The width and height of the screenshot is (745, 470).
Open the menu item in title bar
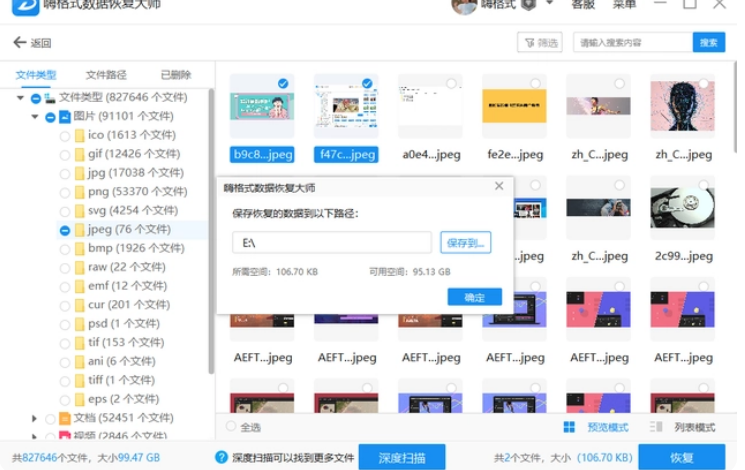click(624, 5)
